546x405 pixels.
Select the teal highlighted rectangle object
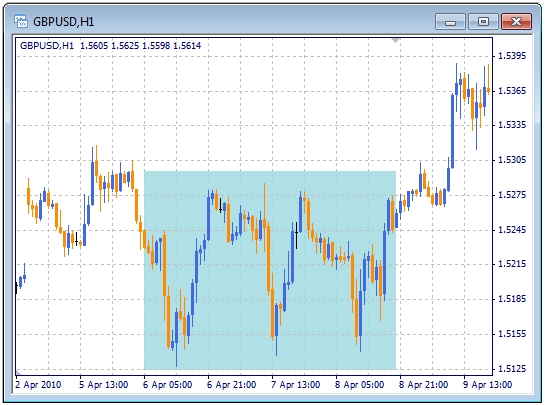(x=270, y=270)
